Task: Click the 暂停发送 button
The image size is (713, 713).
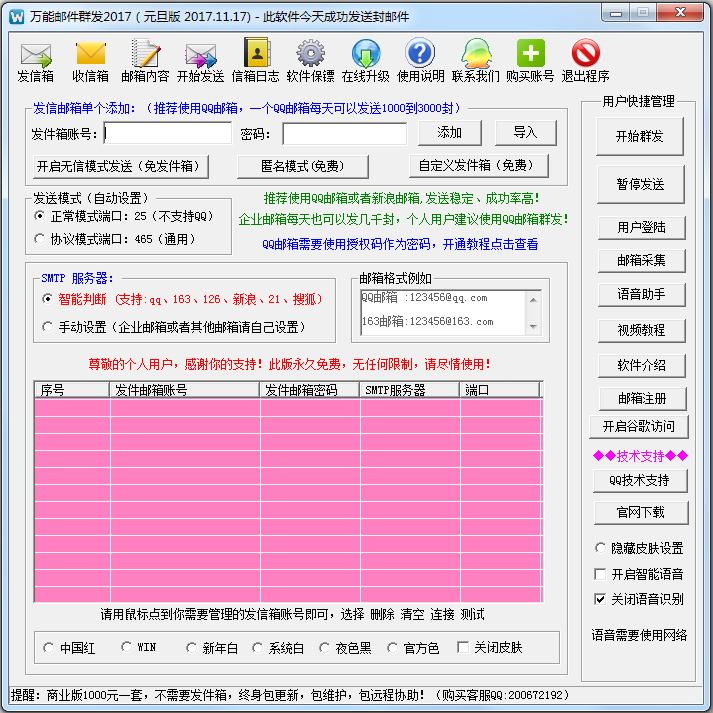Action: coord(640,184)
